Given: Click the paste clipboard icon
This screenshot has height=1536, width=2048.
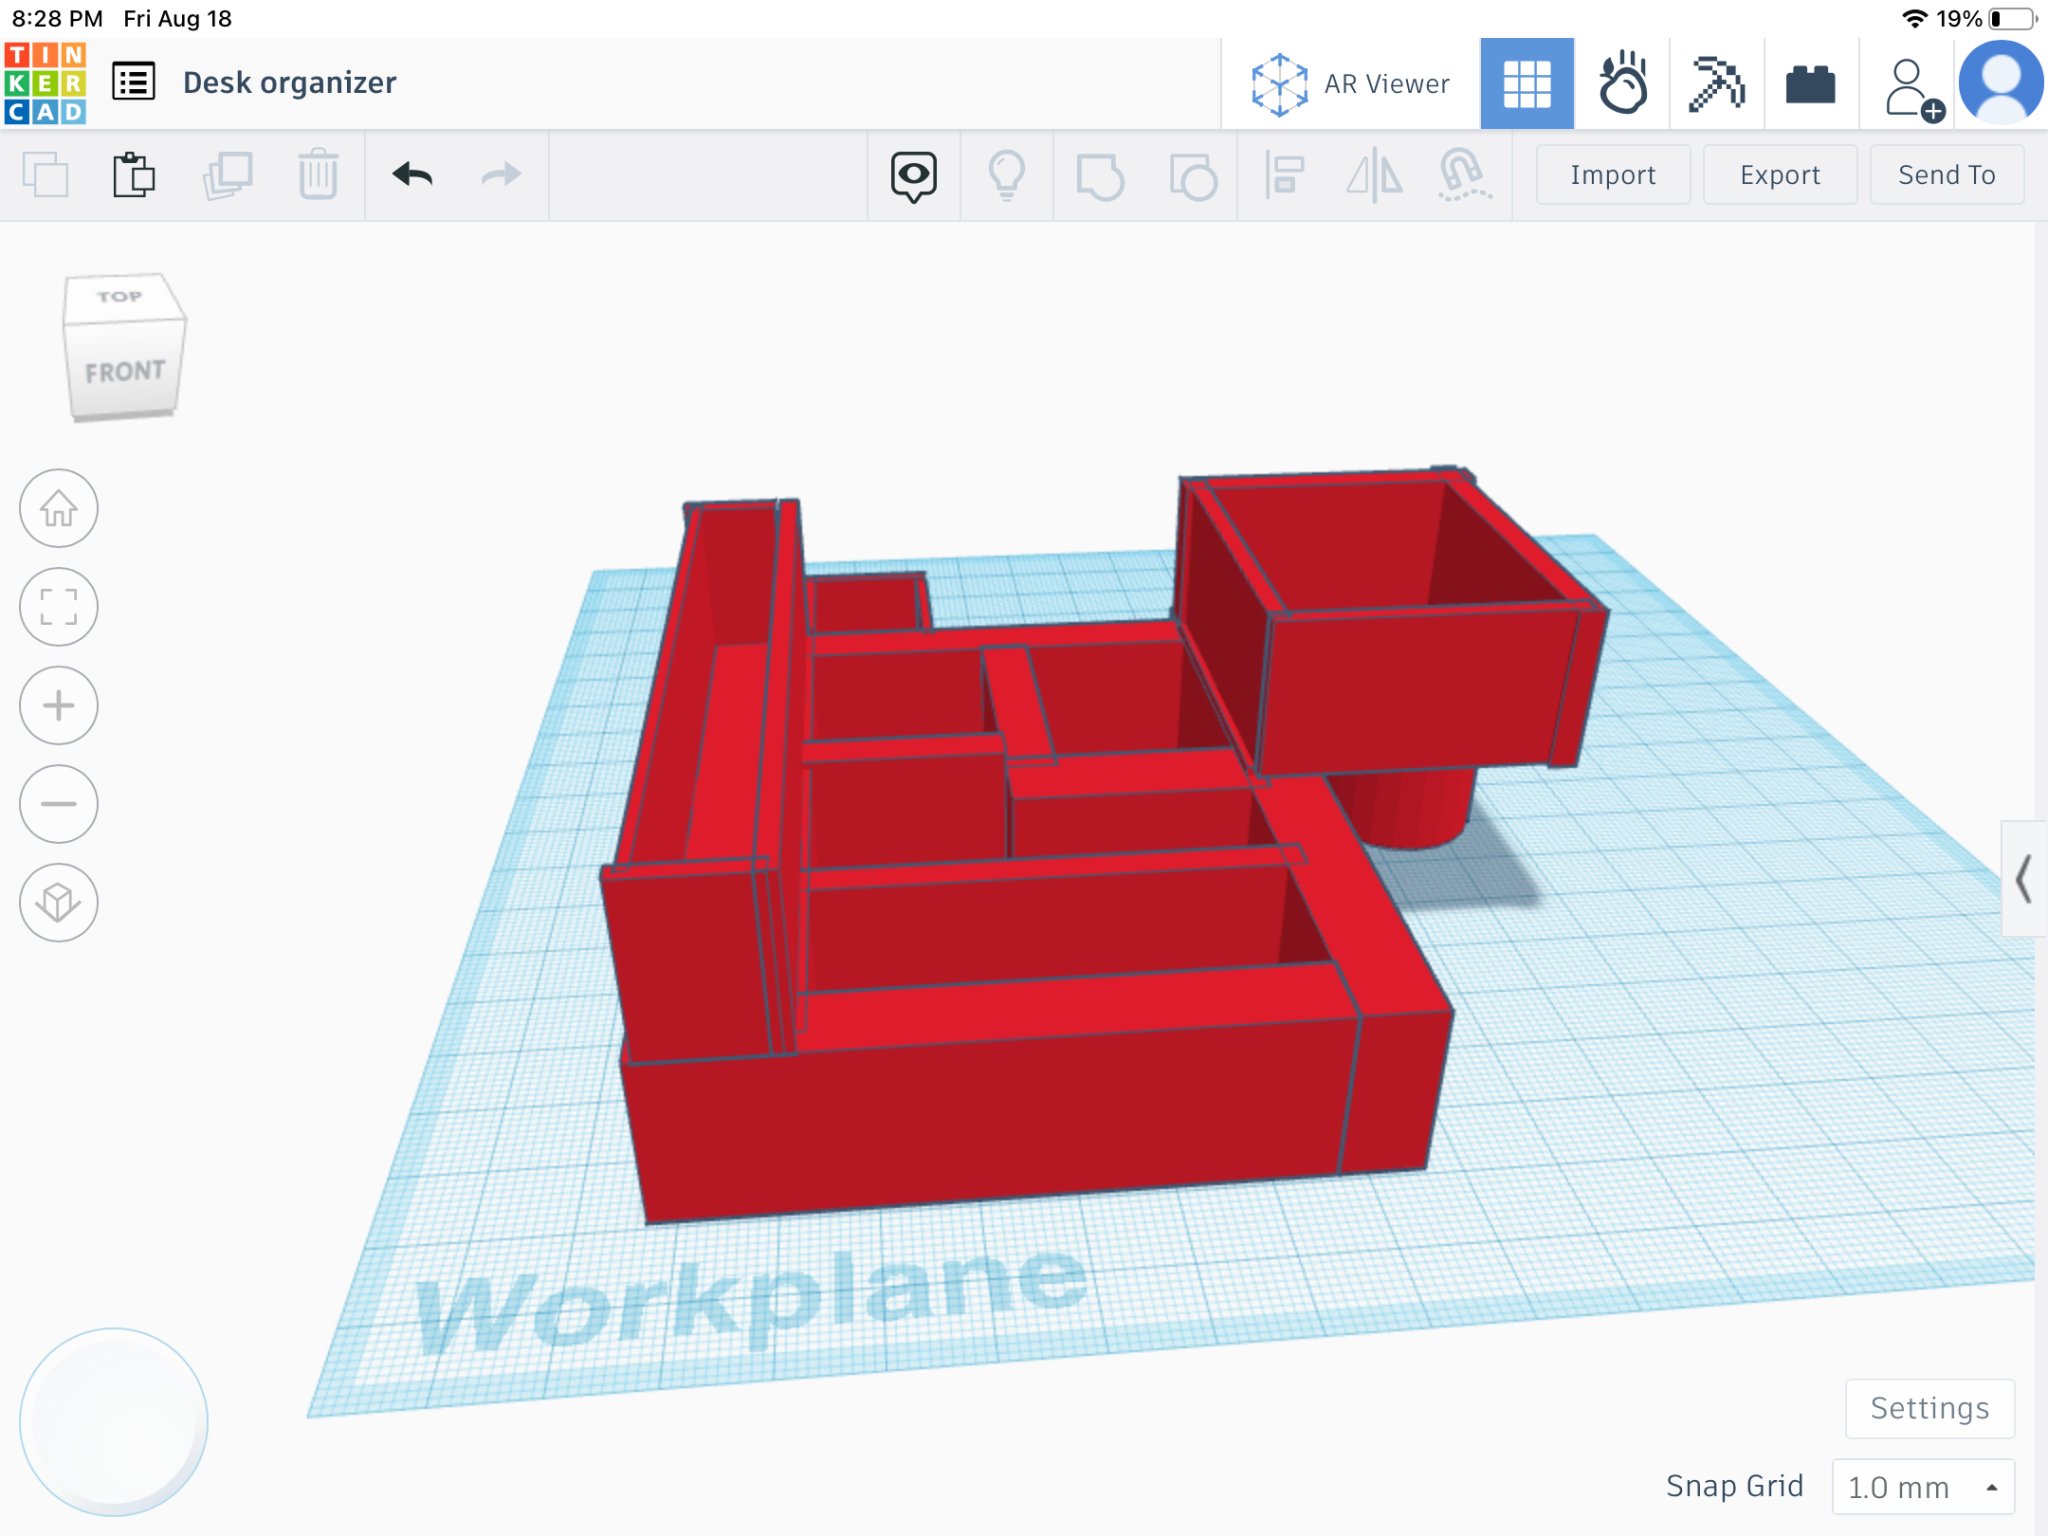Looking at the screenshot, I should pos(133,176).
